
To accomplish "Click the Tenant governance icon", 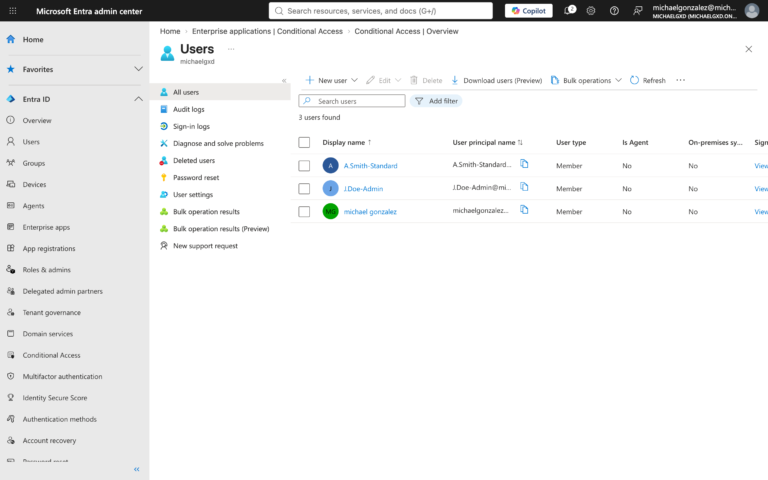I will point(11,312).
